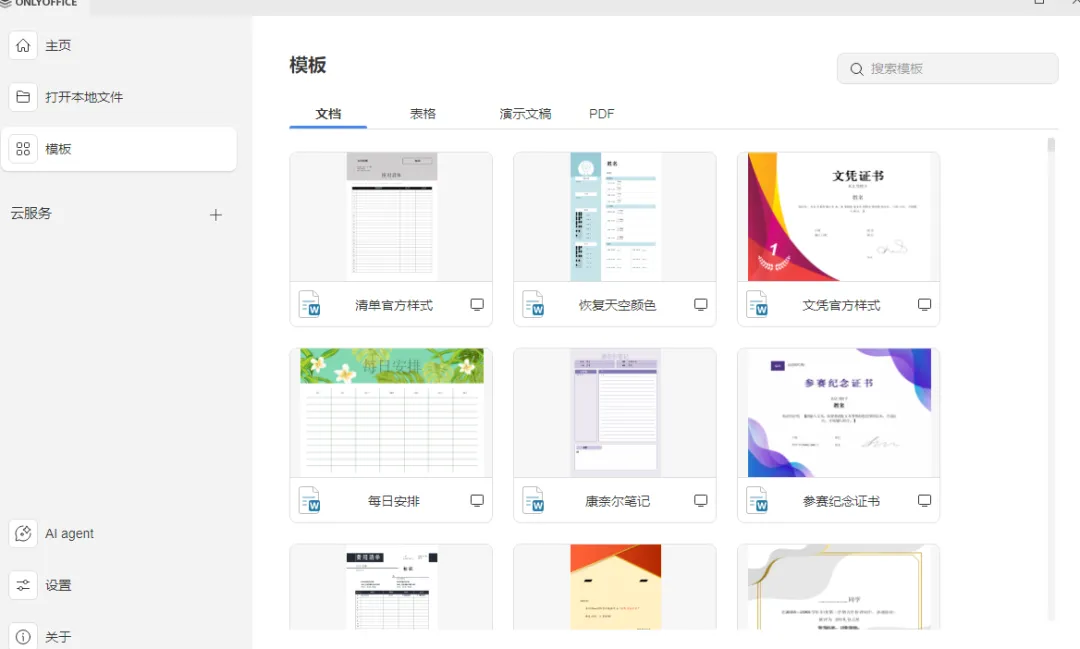1080x649 pixels.
Task: Click document icon beside 文凭官方样式
Action: coord(757,305)
